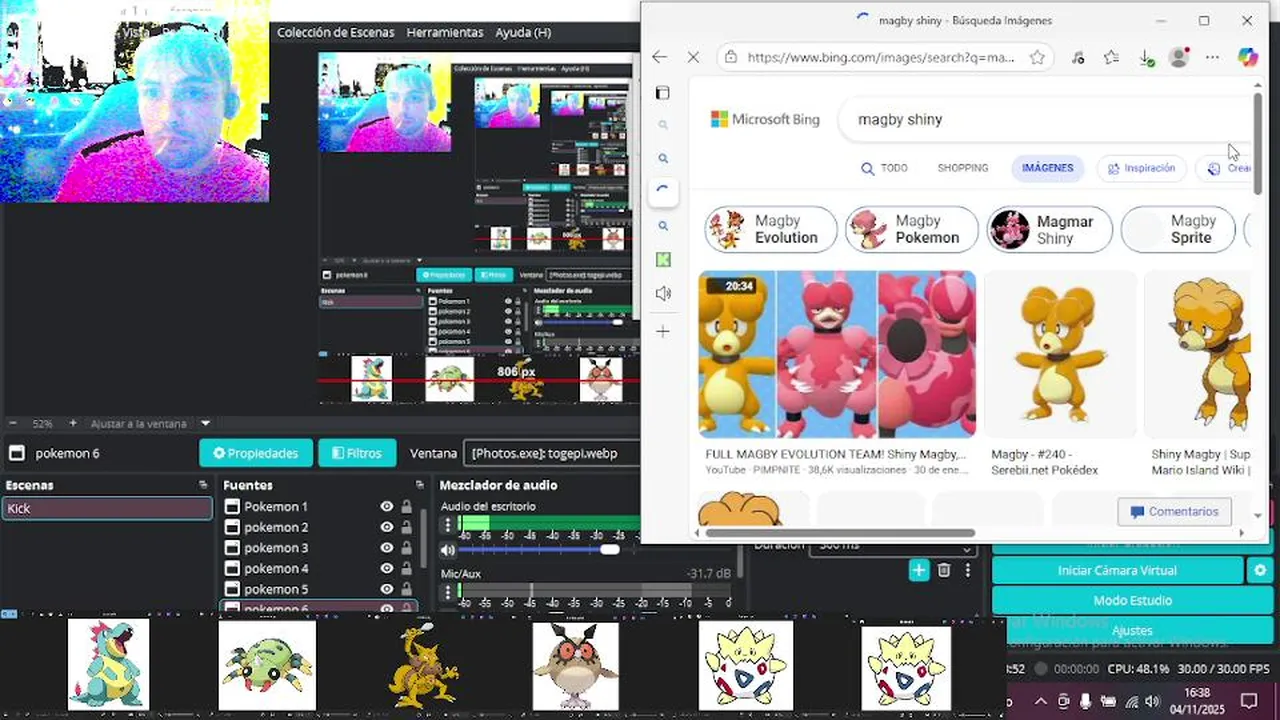Click the Edge sidebar speaker icon

662,293
